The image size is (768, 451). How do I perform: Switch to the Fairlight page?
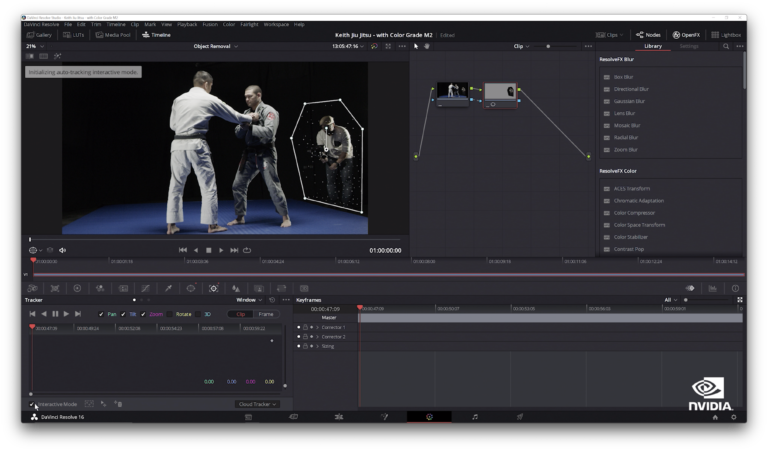tap(474, 417)
